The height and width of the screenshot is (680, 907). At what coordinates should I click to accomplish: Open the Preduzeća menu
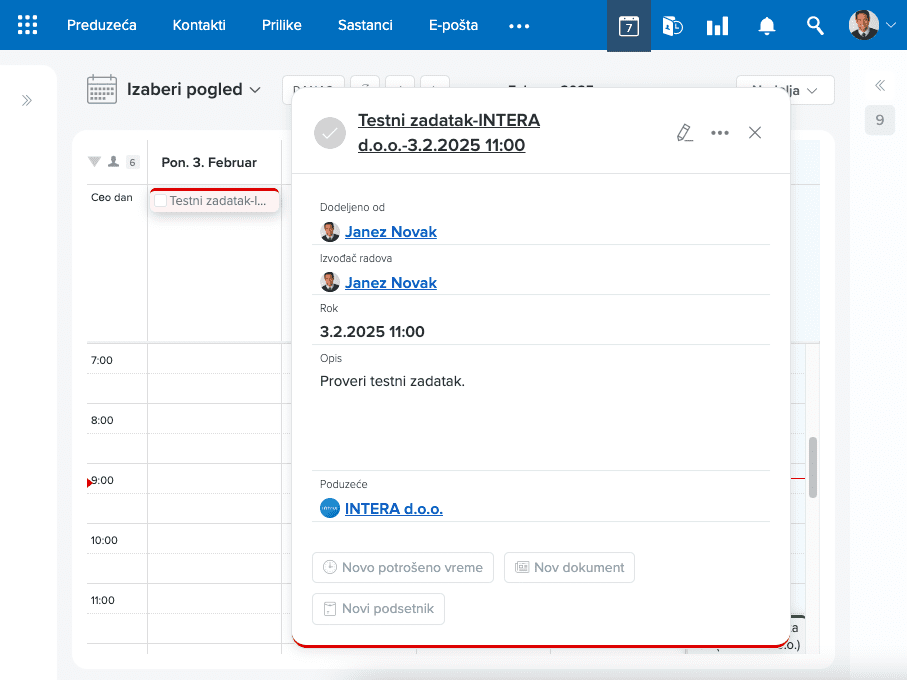pyautogui.click(x=102, y=25)
